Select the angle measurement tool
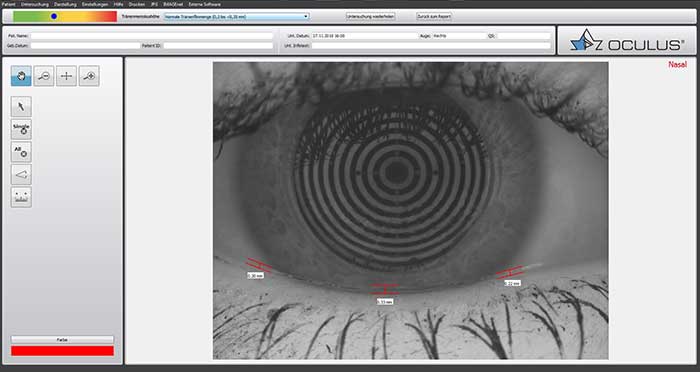 click(21, 175)
